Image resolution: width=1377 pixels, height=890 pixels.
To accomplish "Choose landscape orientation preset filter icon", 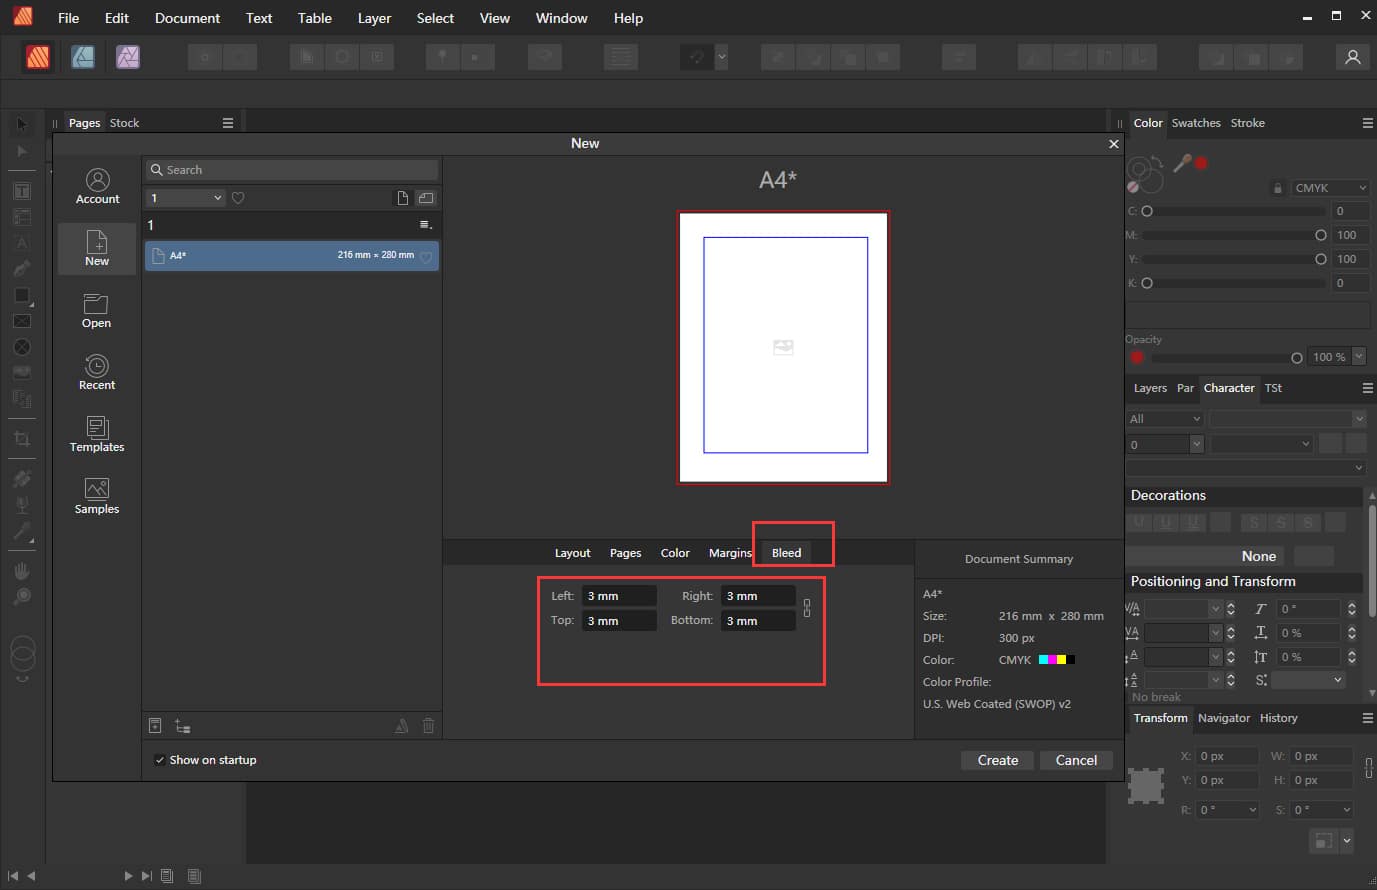I will (x=426, y=198).
